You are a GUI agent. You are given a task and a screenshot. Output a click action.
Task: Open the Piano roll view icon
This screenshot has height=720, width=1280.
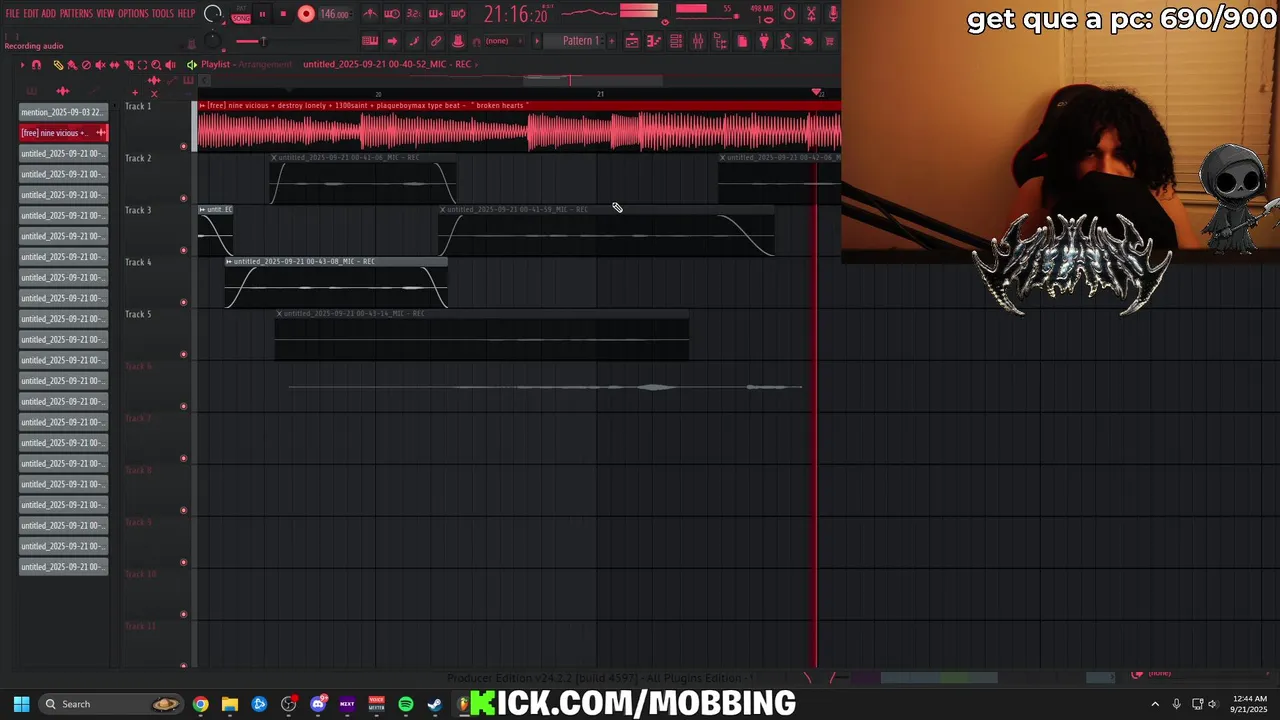pos(653,41)
